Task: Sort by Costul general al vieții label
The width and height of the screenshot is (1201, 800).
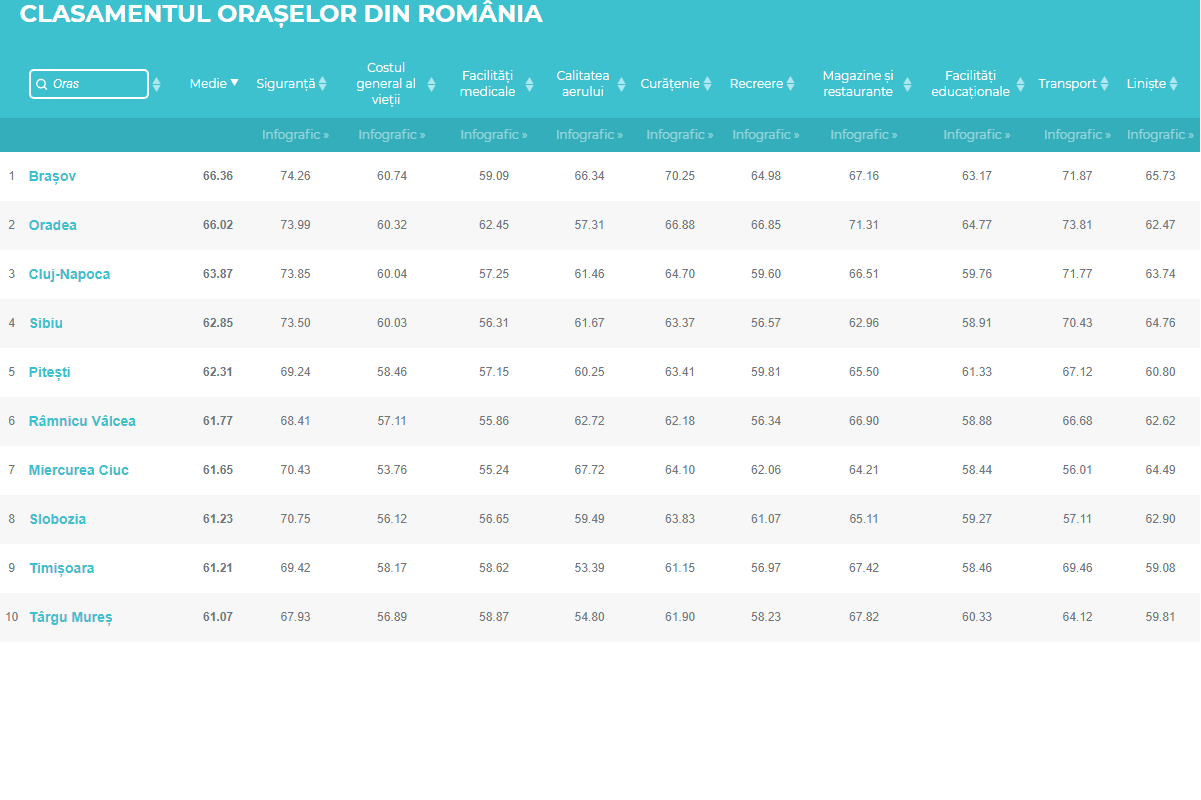Action: click(x=386, y=84)
